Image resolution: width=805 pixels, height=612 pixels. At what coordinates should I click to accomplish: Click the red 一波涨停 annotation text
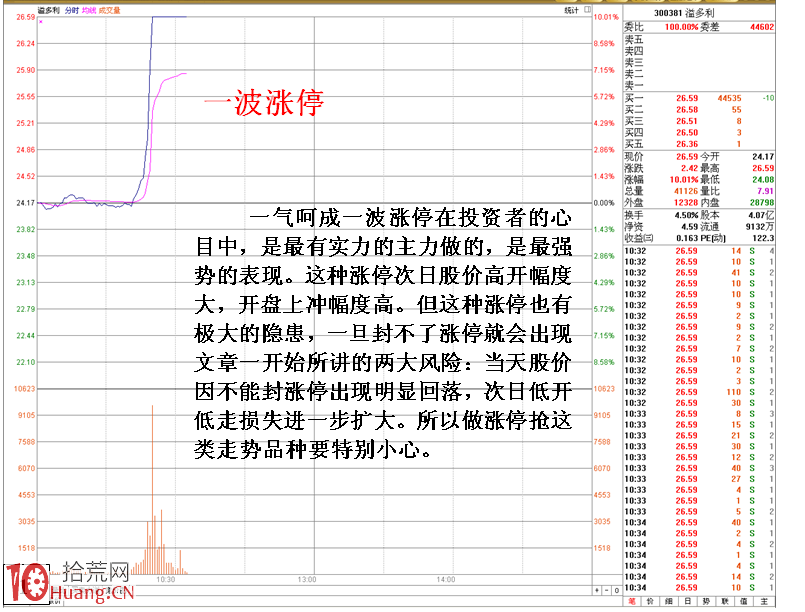pos(264,102)
